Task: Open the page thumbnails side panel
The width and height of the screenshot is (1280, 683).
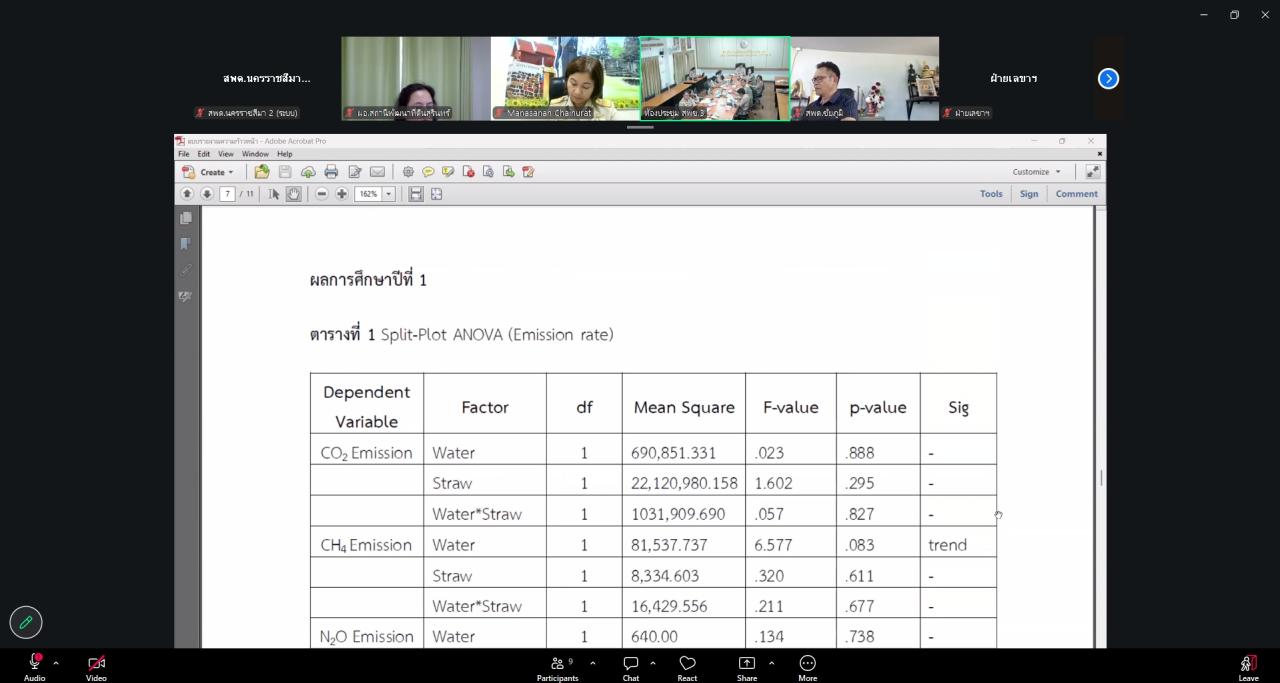Action: pos(186,218)
